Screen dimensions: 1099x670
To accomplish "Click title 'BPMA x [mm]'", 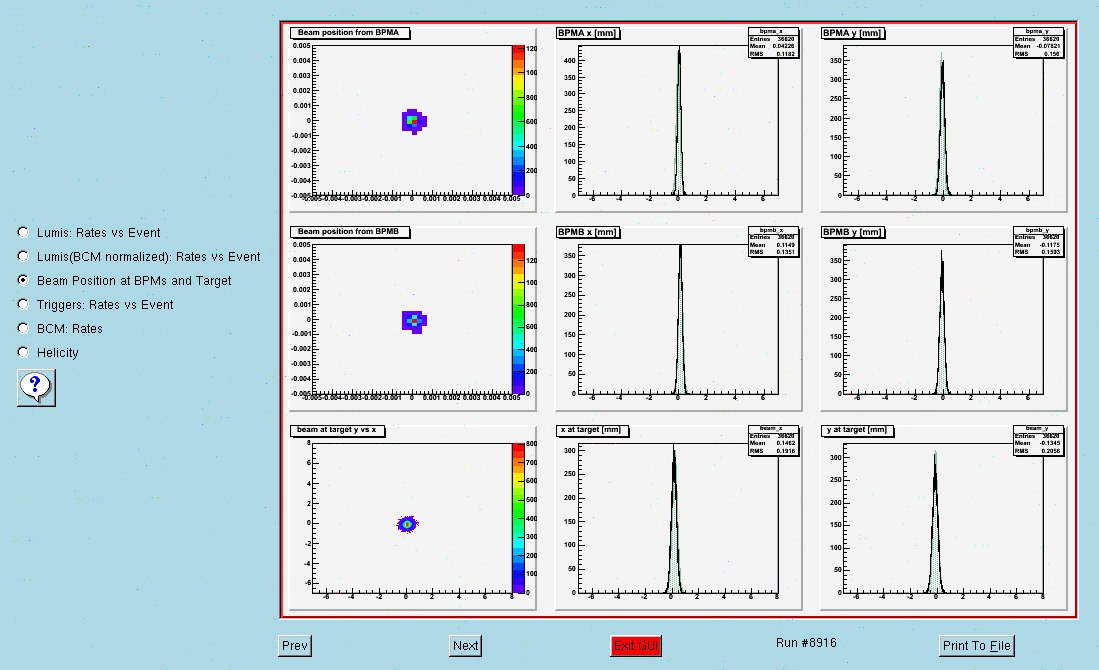I will point(588,33).
